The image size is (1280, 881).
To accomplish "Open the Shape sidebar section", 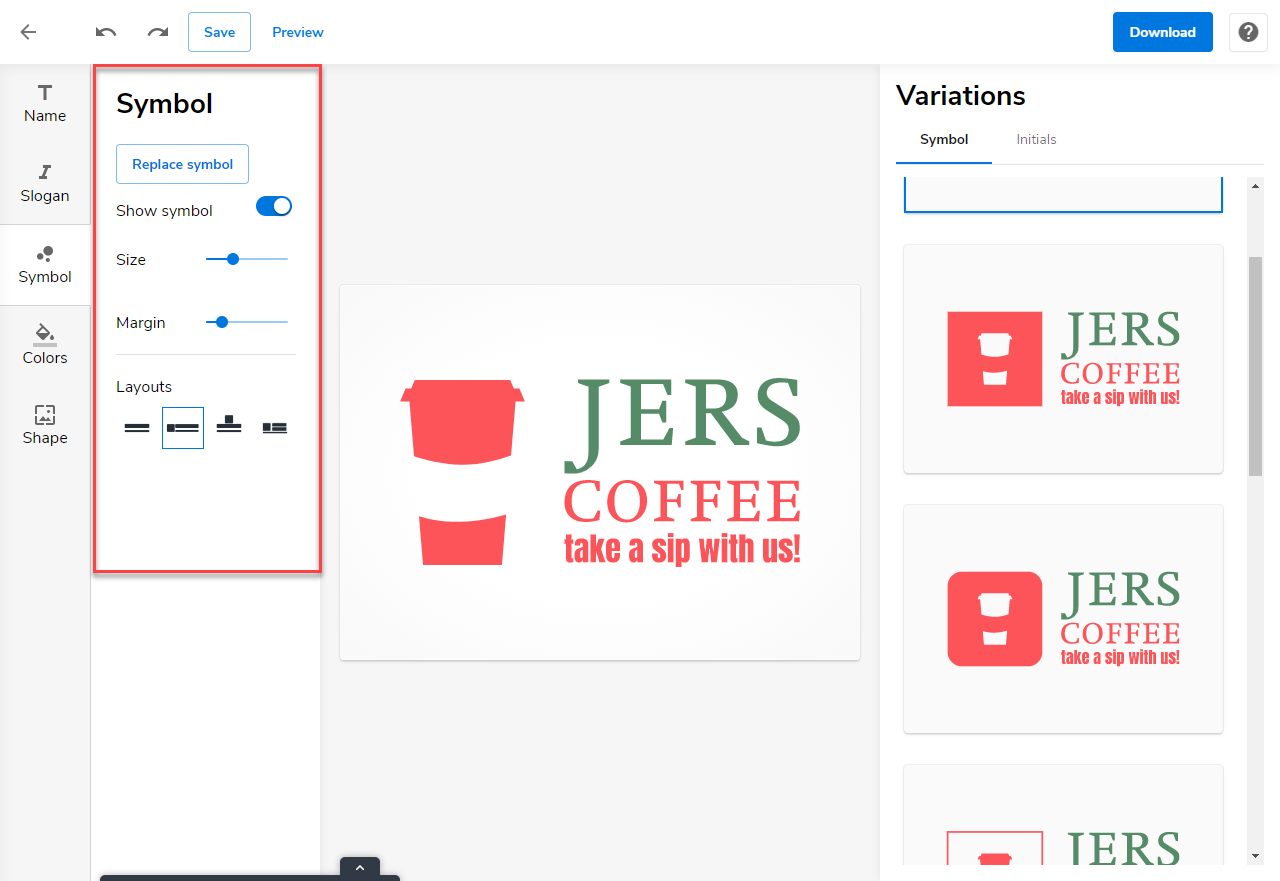I will pyautogui.click(x=45, y=426).
